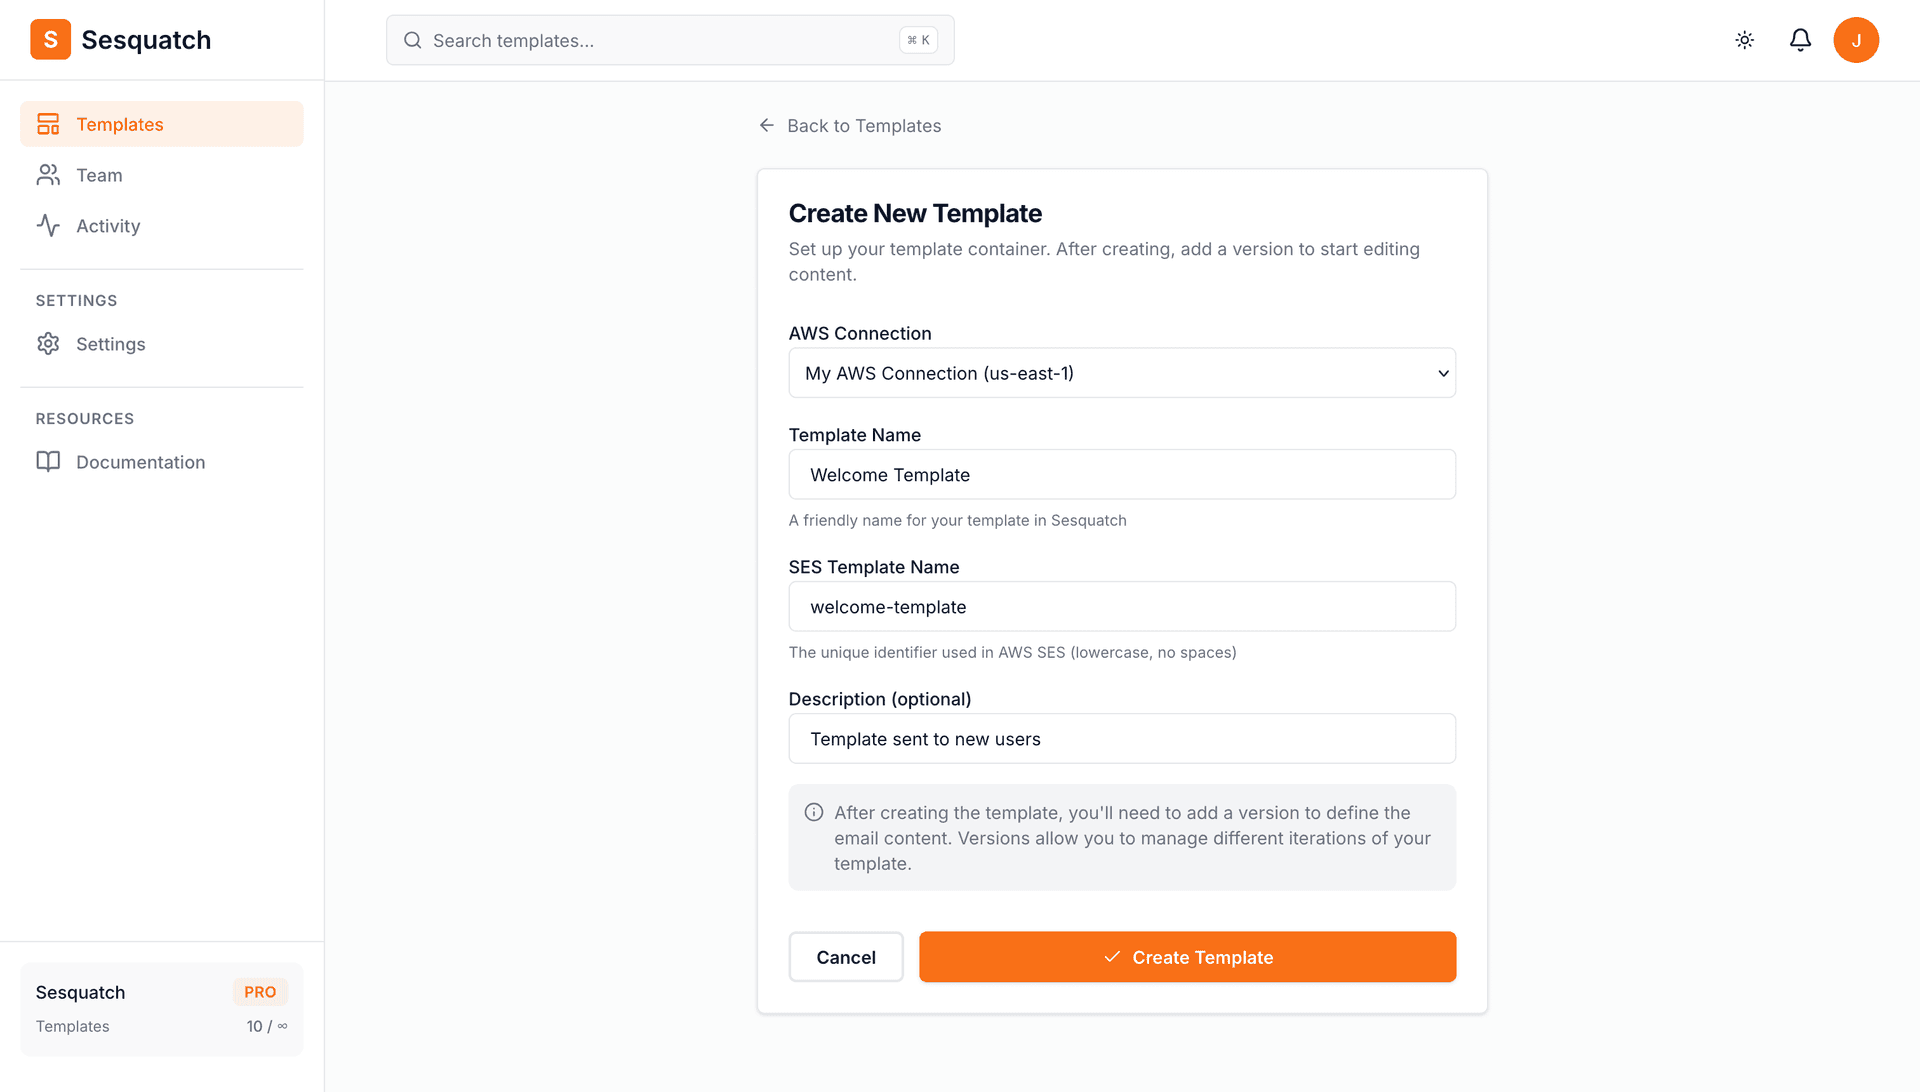This screenshot has height=1092, width=1920.
Task: Select Team in the sidebar menu
Action: click(x=98, y=175)
